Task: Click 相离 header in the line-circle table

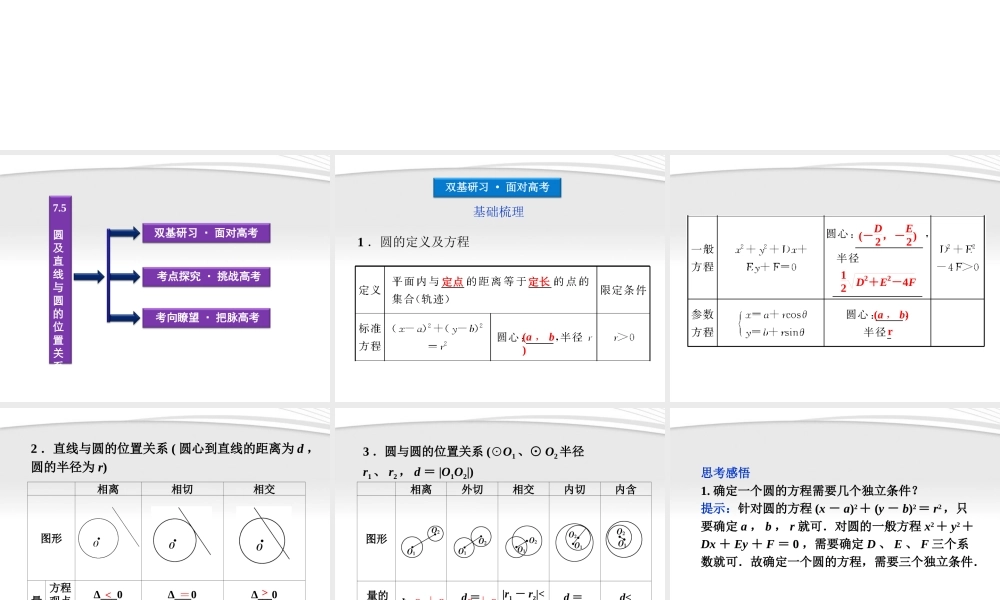Action: (x=108, y=489)
